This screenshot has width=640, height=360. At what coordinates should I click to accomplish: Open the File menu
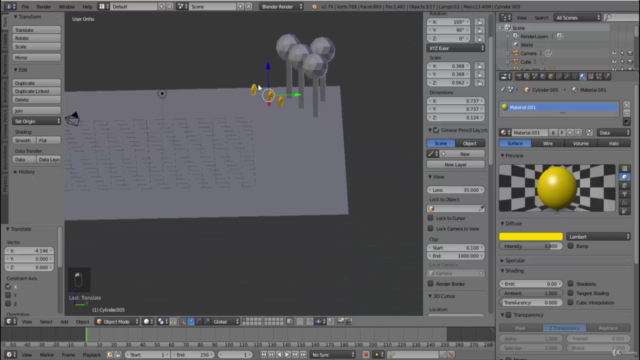click(25, 7)
